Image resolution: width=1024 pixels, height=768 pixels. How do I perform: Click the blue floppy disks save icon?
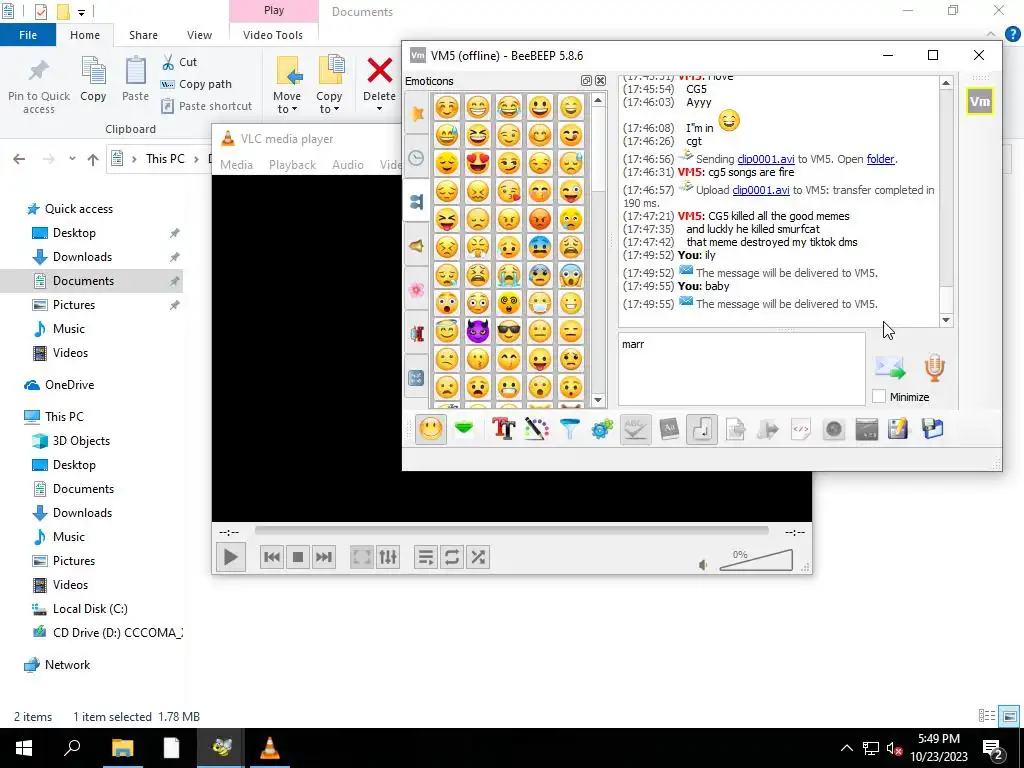932,429
